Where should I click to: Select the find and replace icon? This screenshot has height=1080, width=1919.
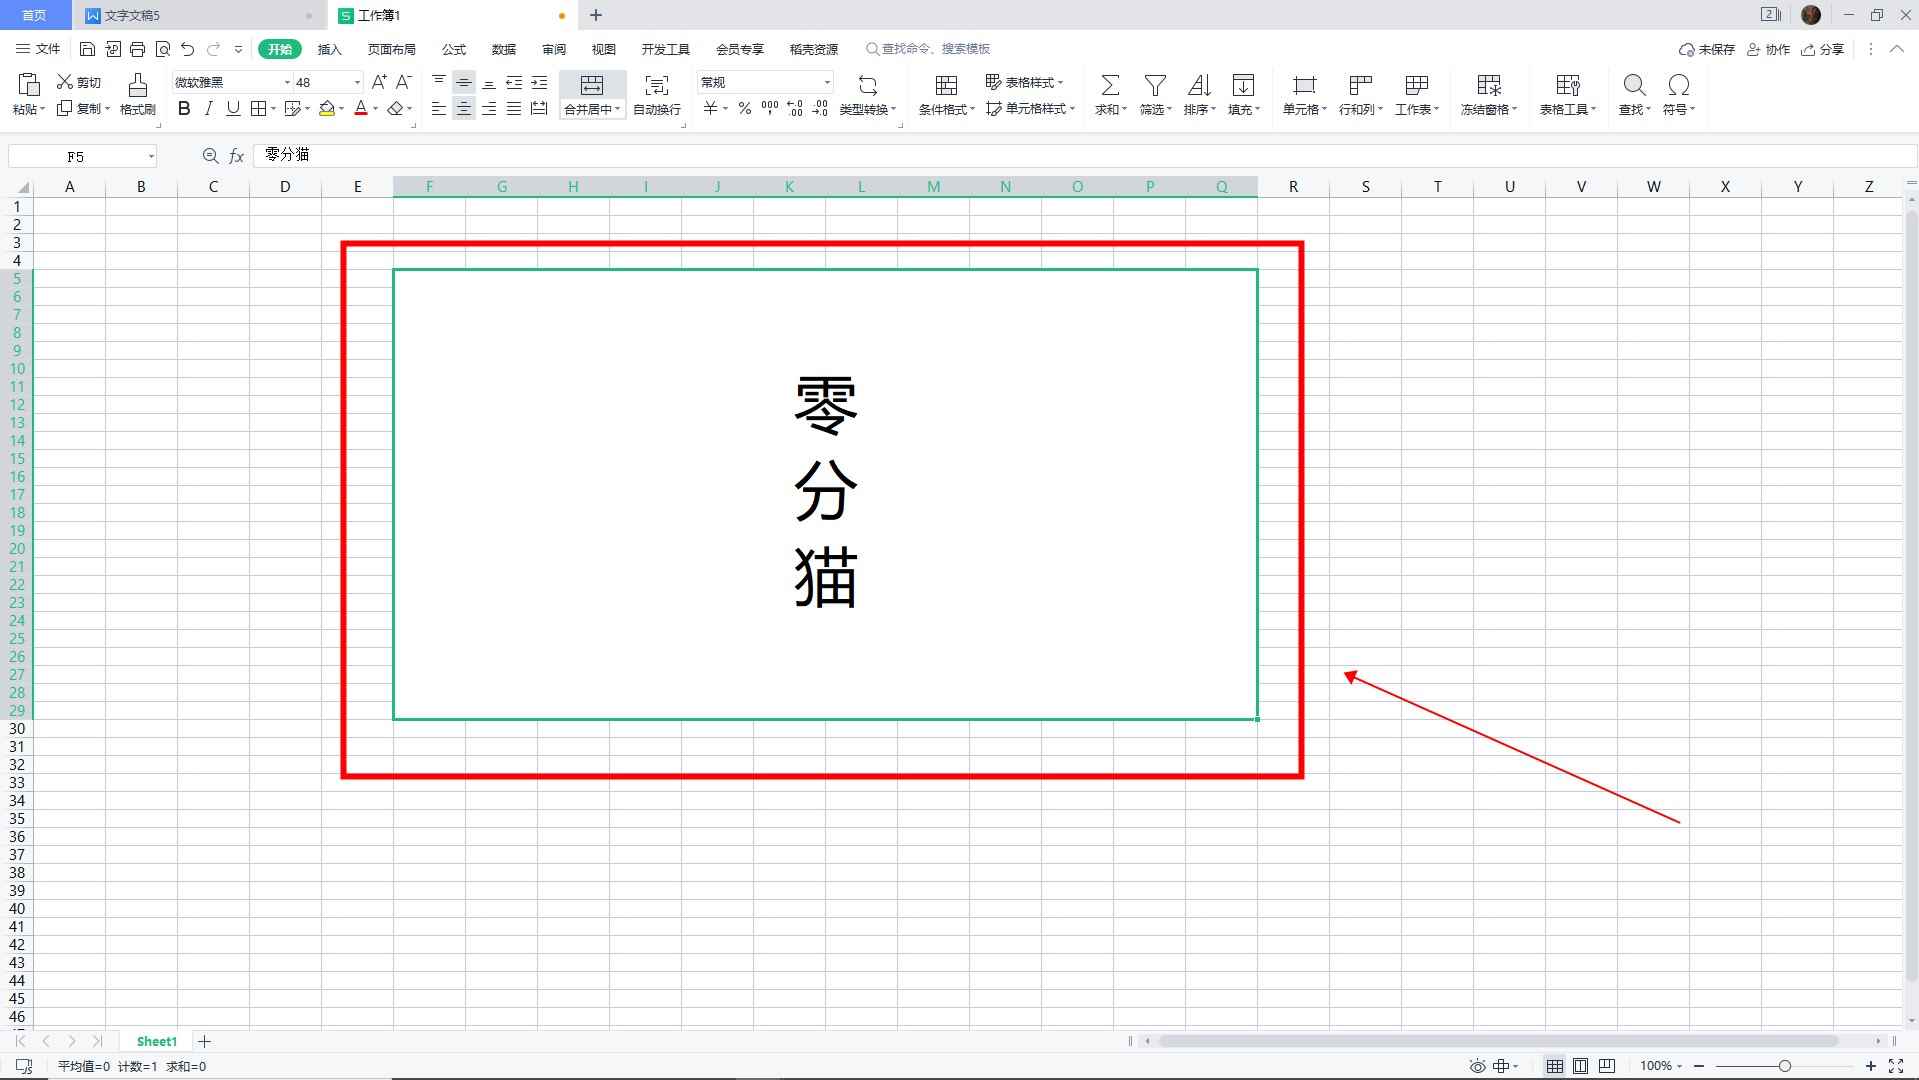click(x=1632, y=94)
